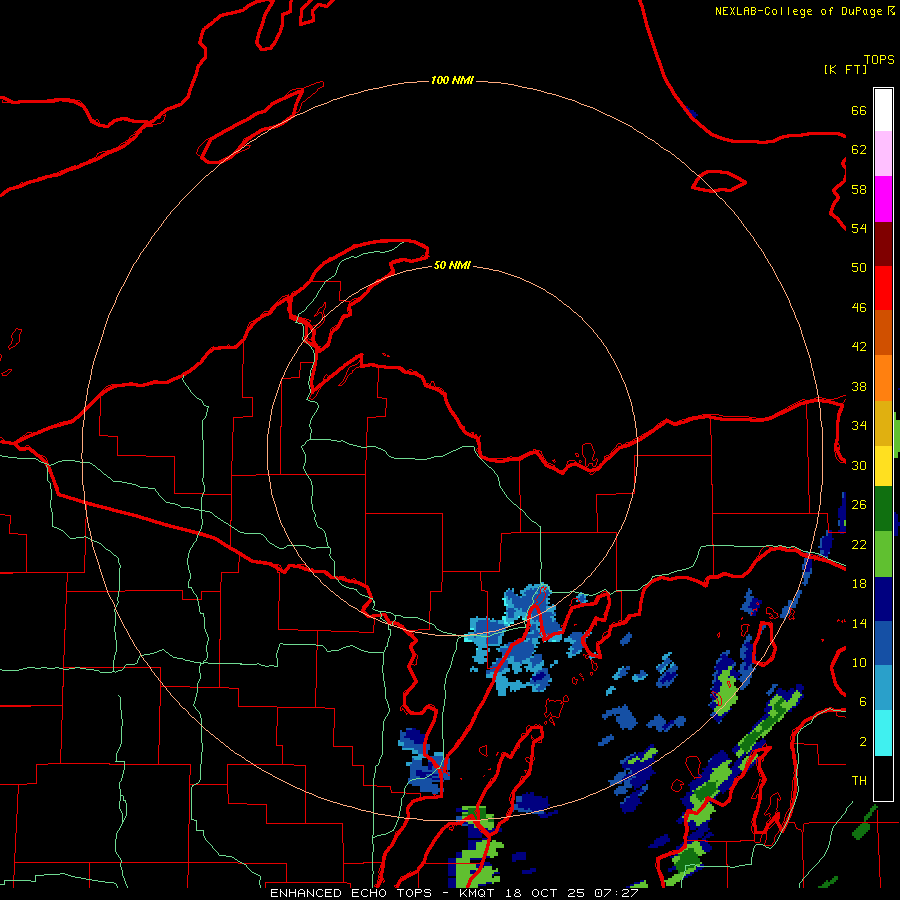Screen dimensions: 900x900
Task: Click the legend value 38
Action: (x=859, y=386)
